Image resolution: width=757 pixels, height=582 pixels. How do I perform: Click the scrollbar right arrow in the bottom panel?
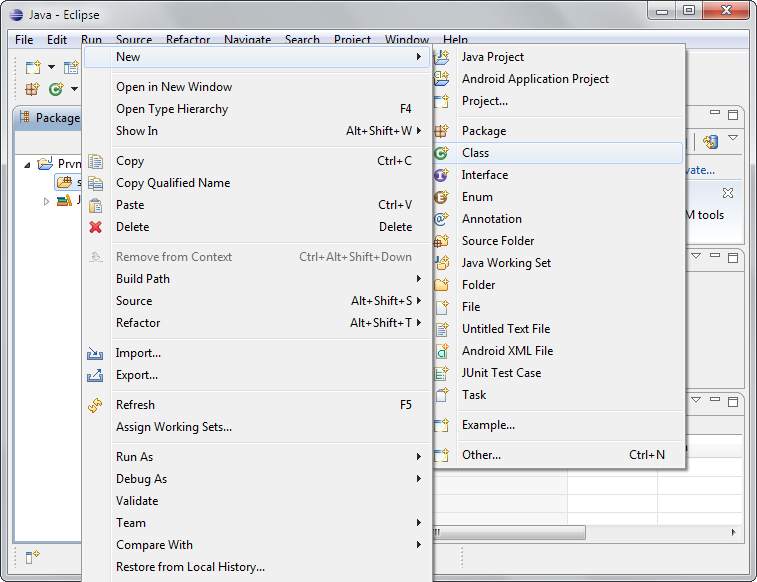coord(733,532)
